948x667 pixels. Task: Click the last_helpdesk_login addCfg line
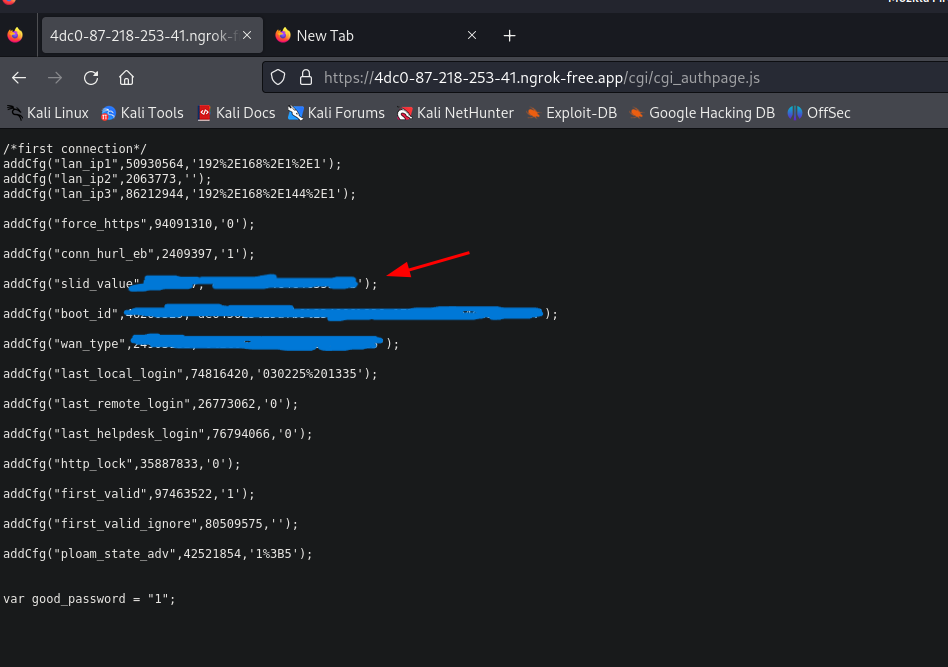[158, 434]
